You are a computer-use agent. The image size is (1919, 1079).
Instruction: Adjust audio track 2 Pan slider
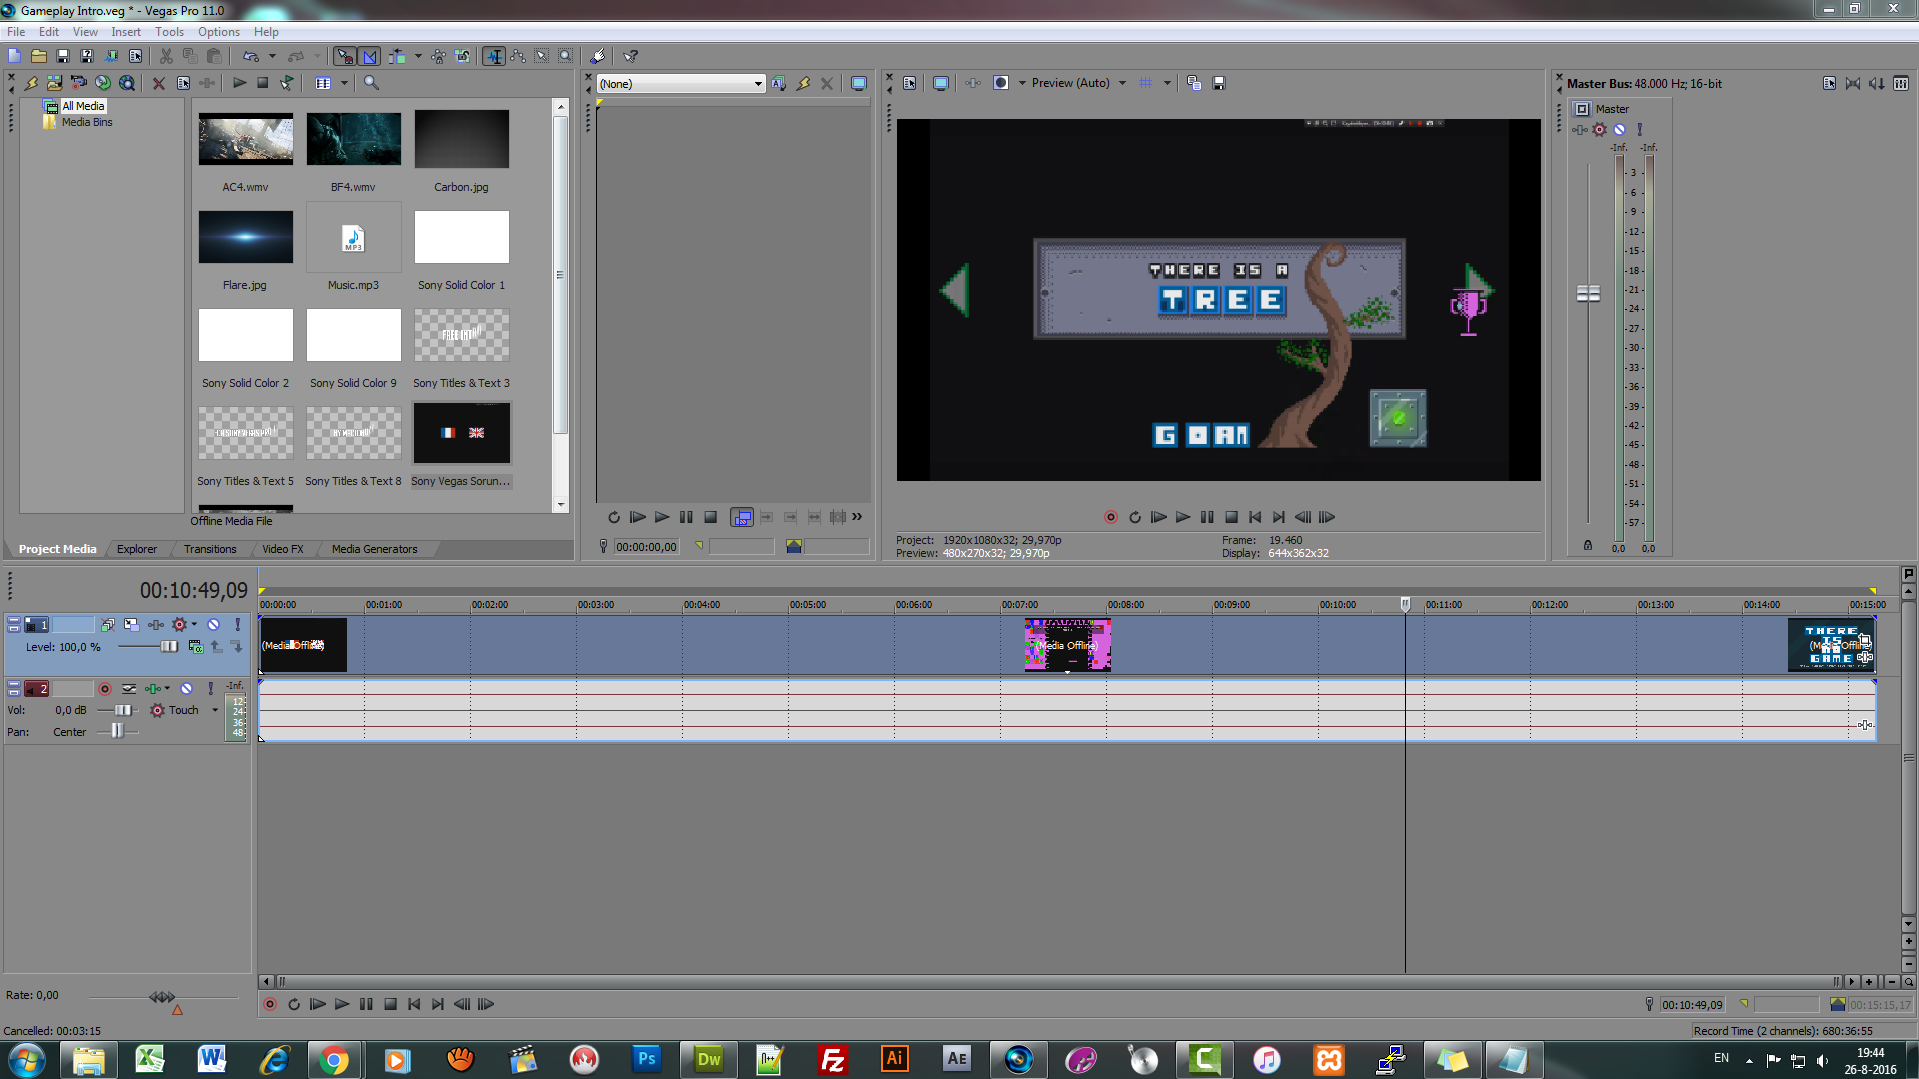pyautogui.click(x=118, y=732)
